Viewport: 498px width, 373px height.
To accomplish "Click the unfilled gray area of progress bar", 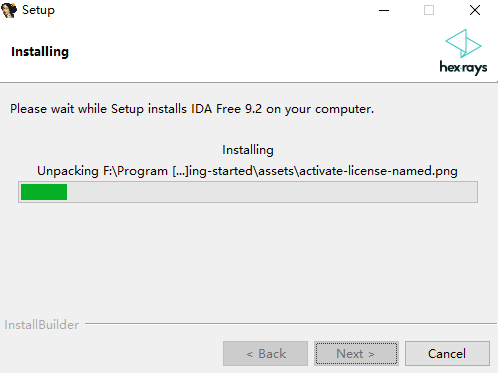I will click(272, 192).
